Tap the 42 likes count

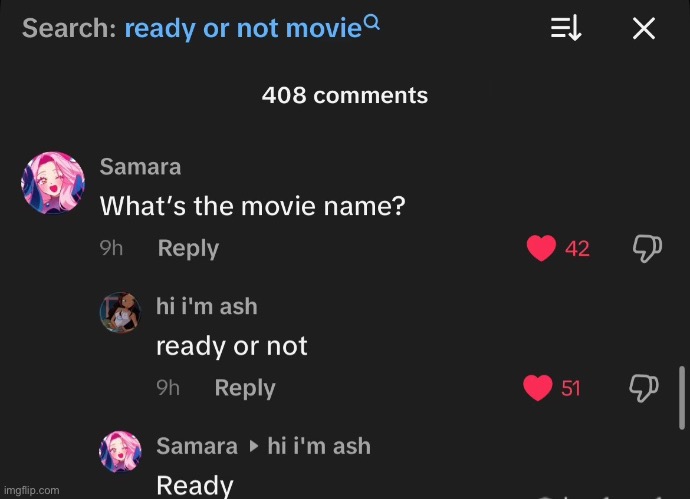point(577,249)
